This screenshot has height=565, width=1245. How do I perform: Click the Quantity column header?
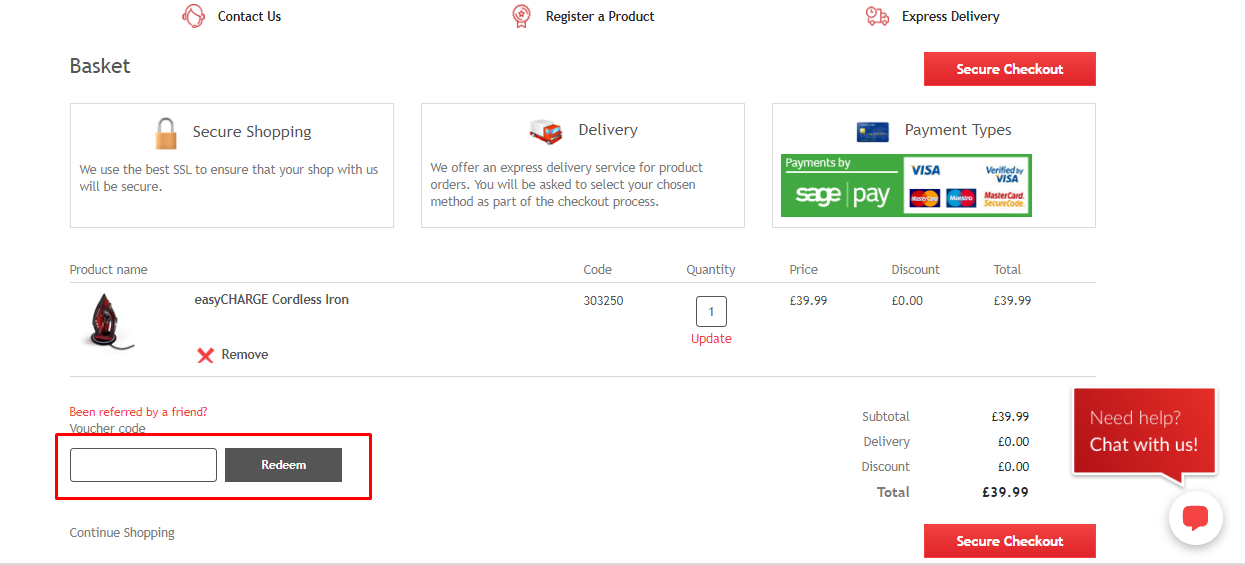pyautogui.click(x=711, y=270)
